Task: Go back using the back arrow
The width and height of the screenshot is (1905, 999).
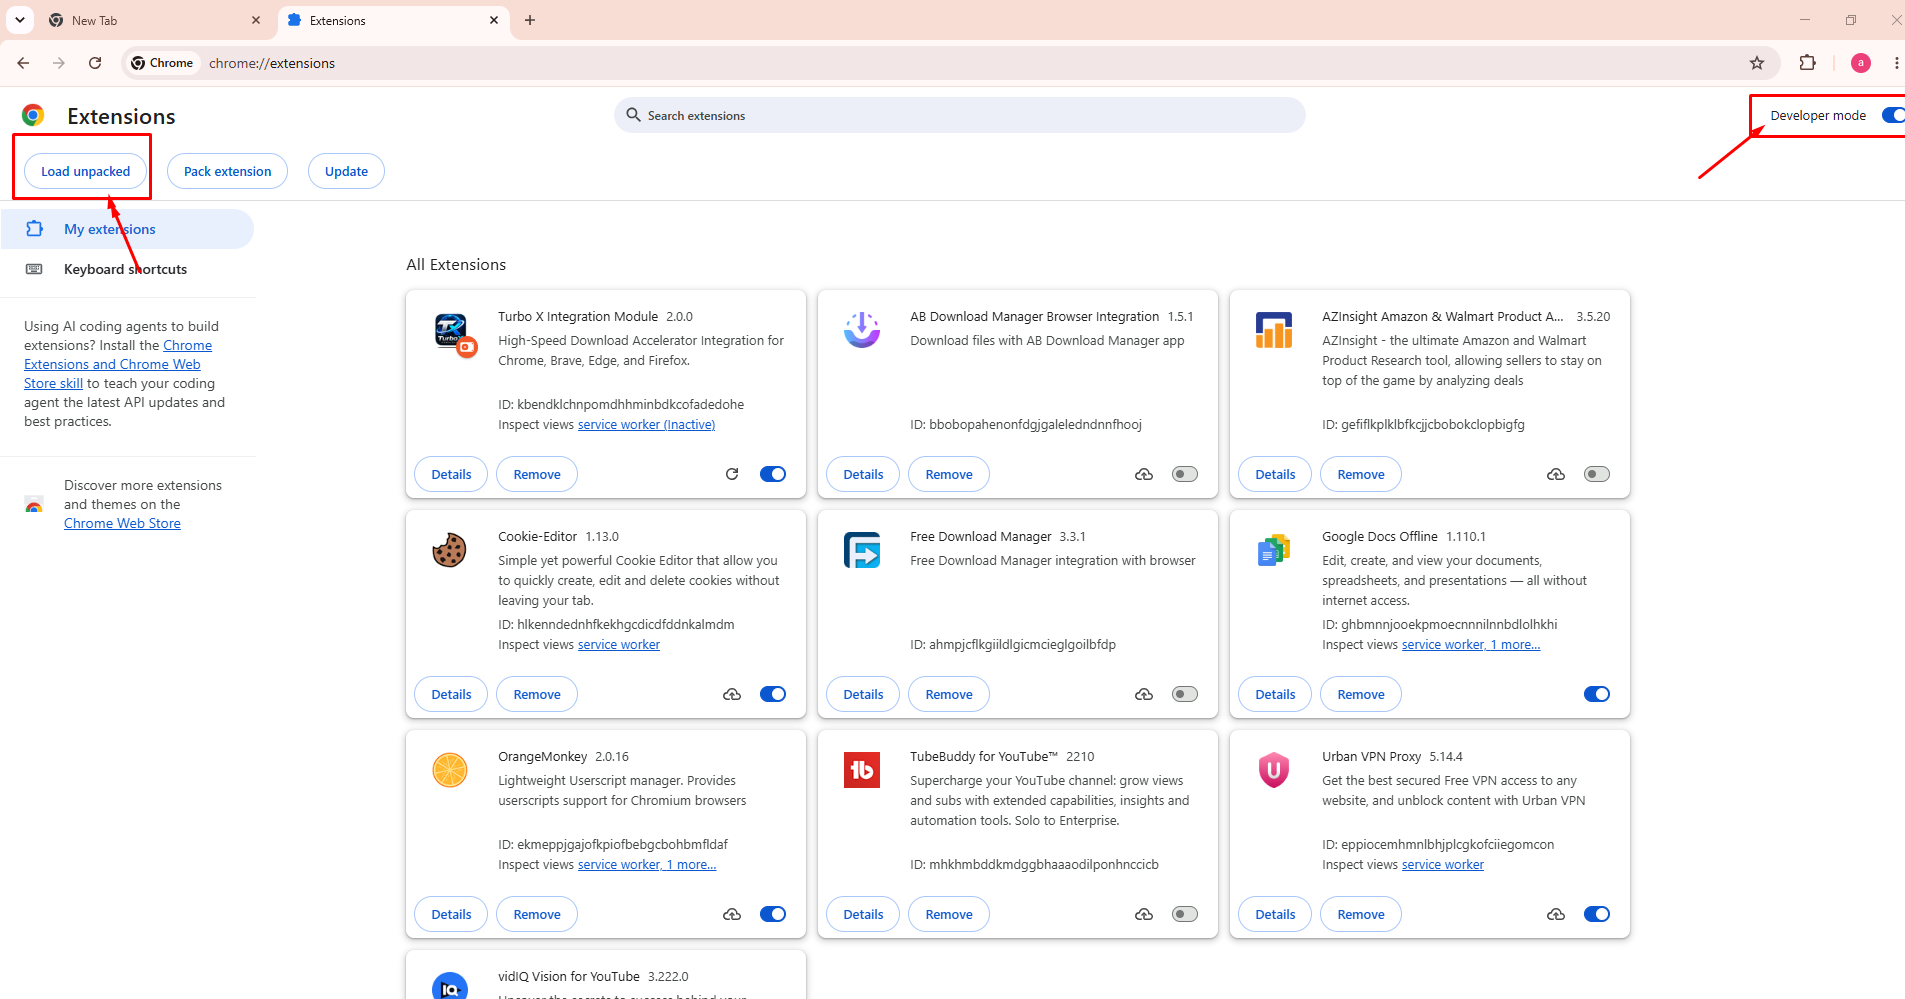Action: point(23,63)
